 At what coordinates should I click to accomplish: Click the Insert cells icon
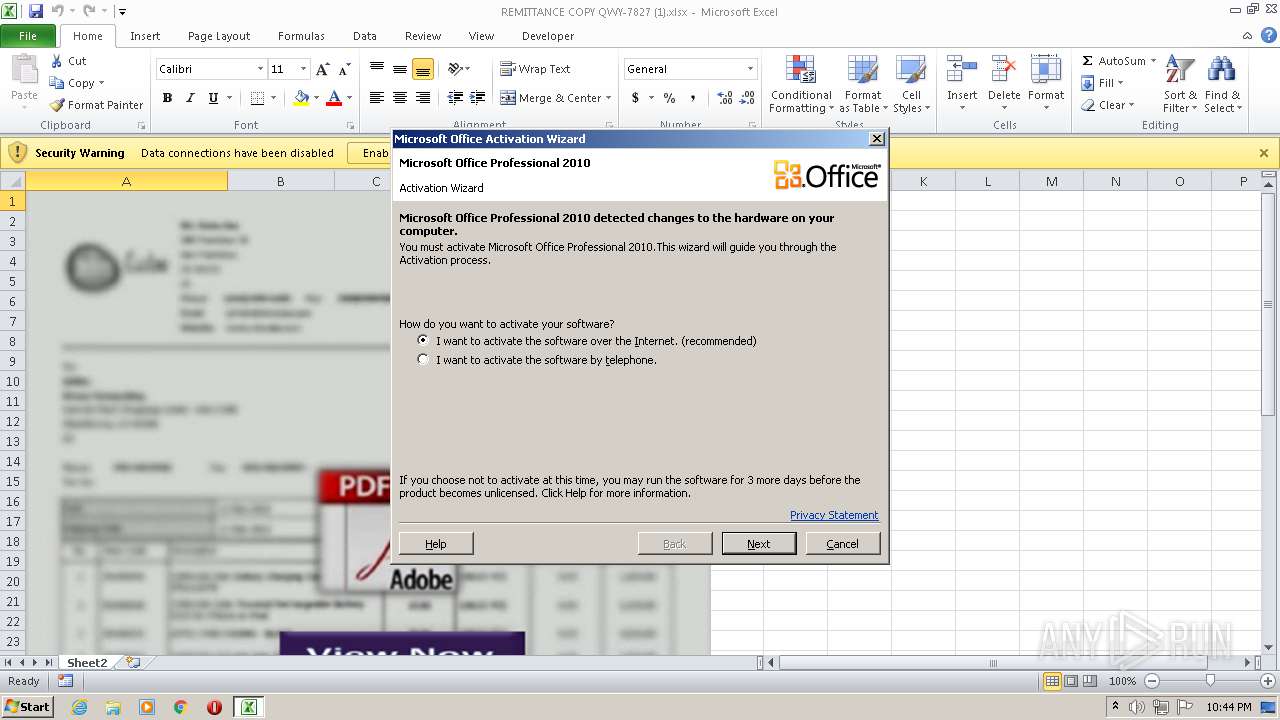[x=962, y=70]
